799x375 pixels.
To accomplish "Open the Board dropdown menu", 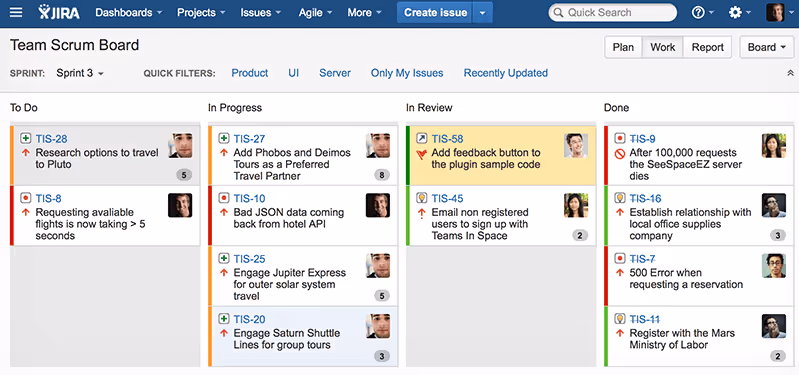I will click(766, 47).
